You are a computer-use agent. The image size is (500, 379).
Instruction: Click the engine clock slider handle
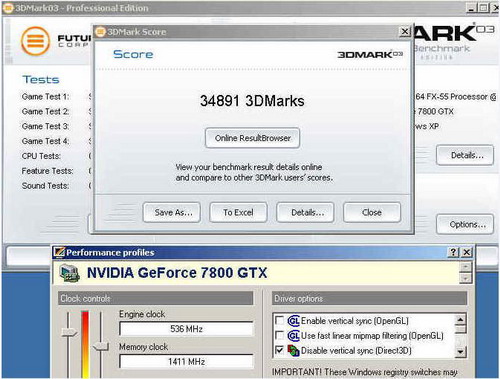(69, 332)
